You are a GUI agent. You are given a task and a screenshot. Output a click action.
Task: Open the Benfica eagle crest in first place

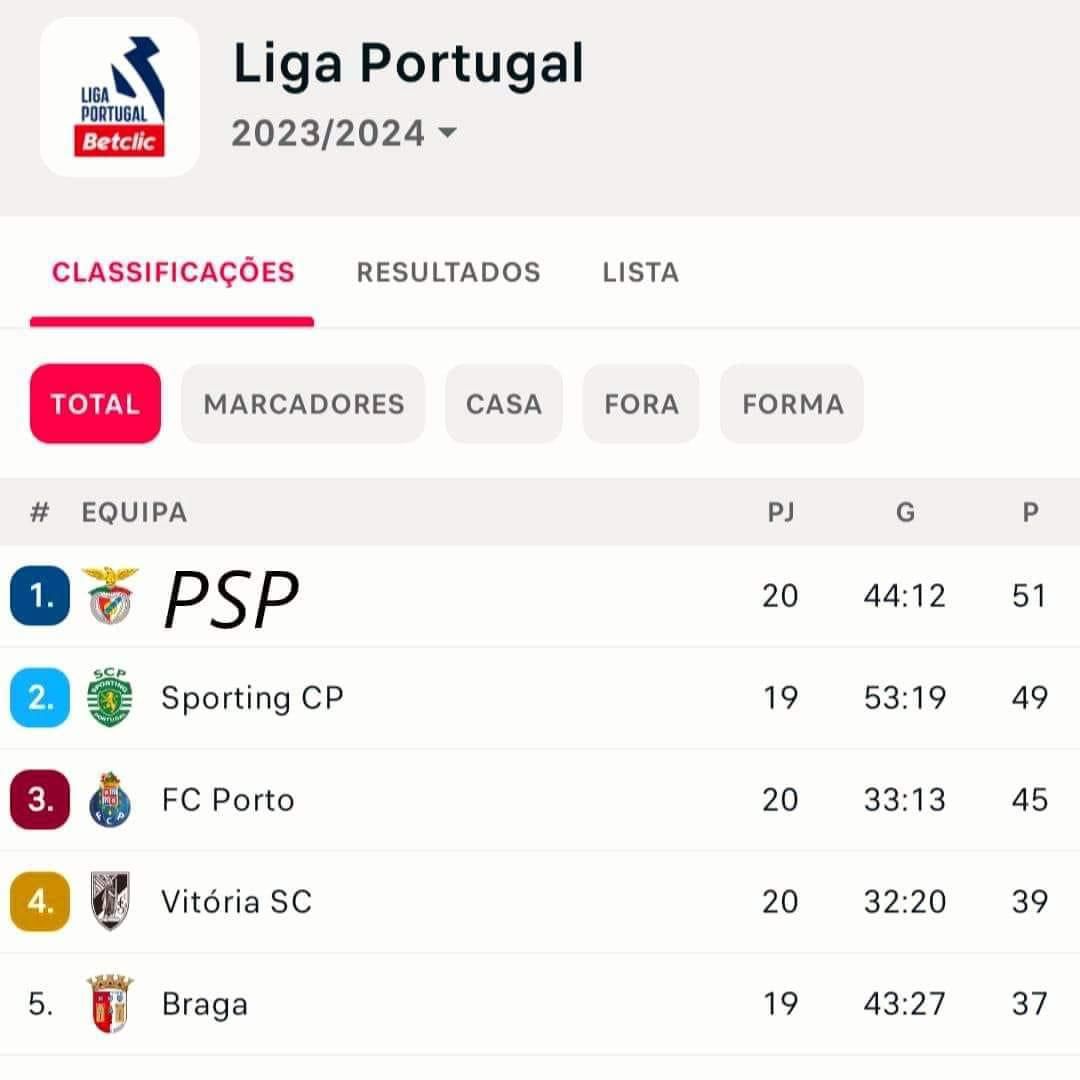tap(110, 596)
